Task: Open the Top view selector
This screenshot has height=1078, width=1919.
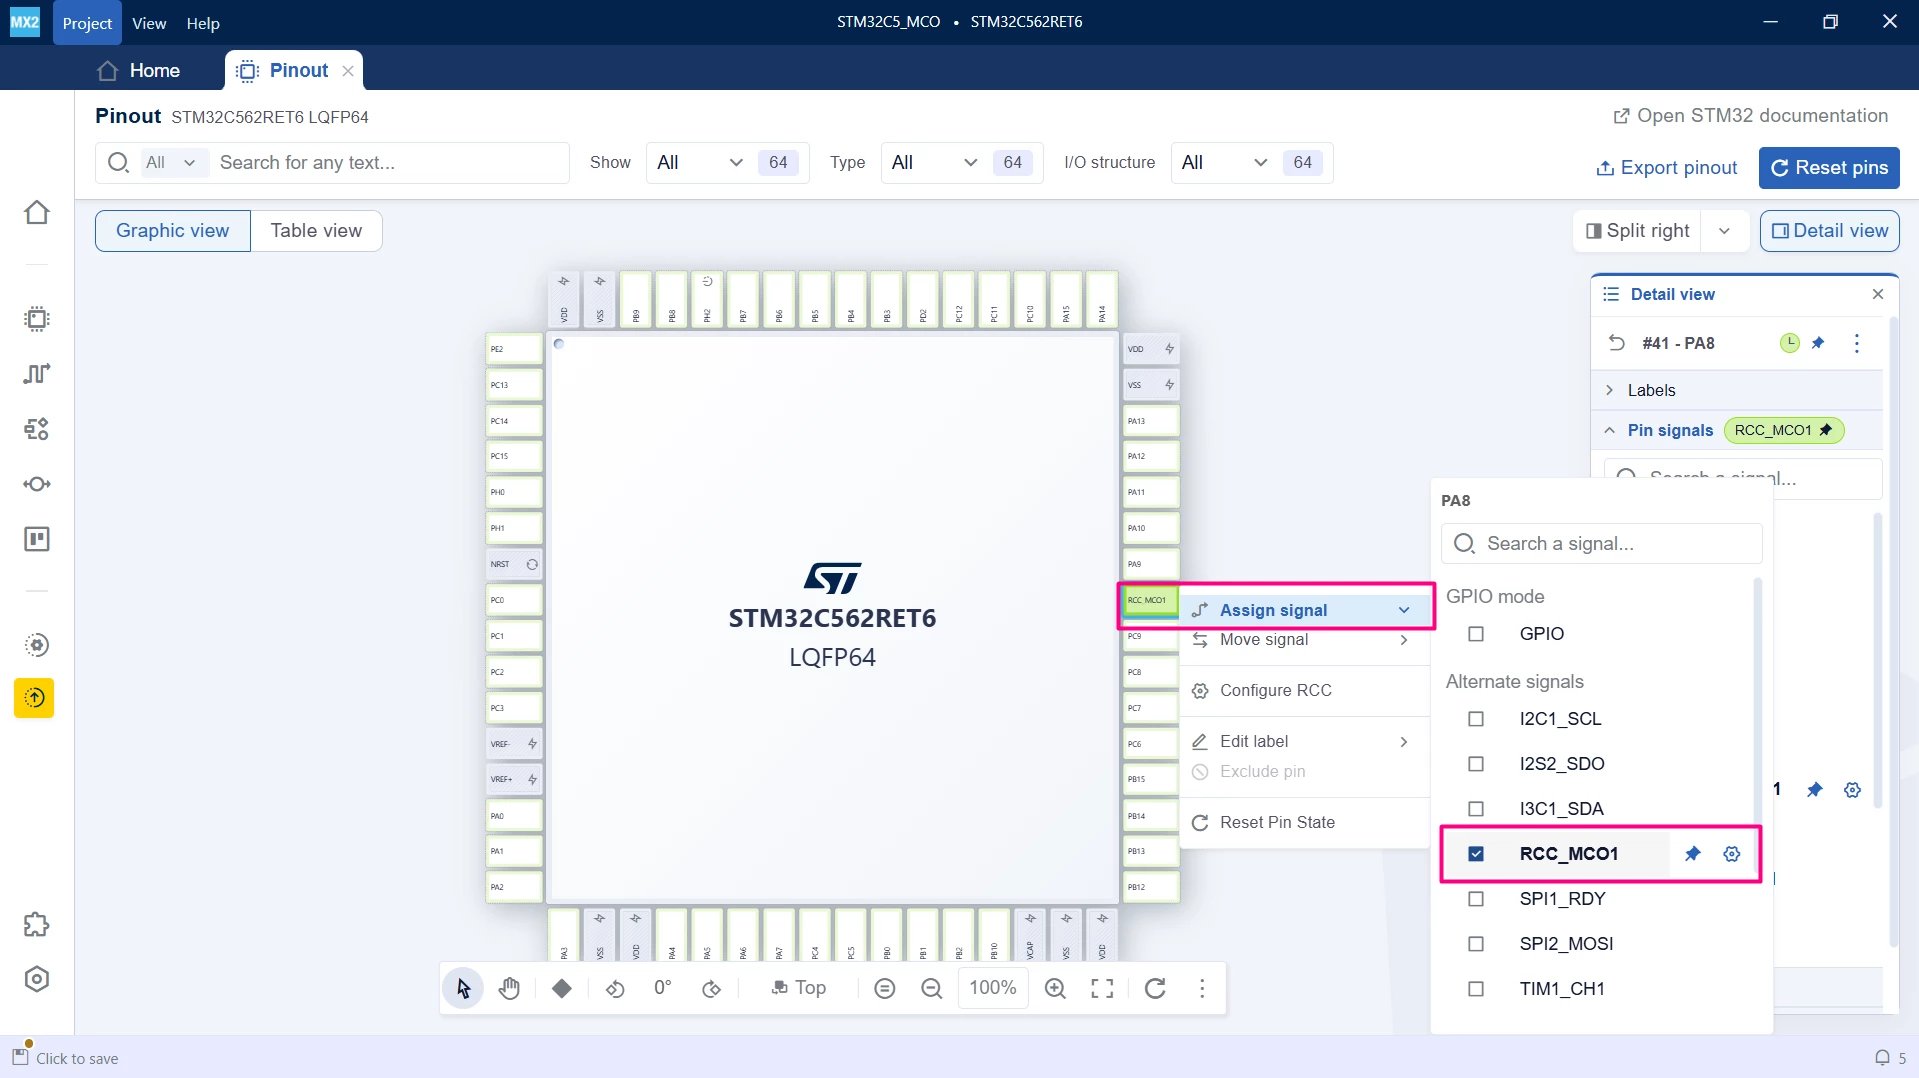Action: (x=797, y=988)
